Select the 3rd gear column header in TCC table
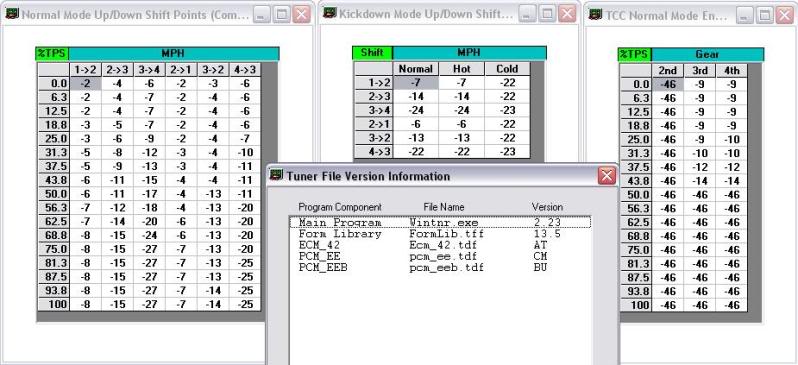This screenshot has width=798, height=365. click(700, 70)
